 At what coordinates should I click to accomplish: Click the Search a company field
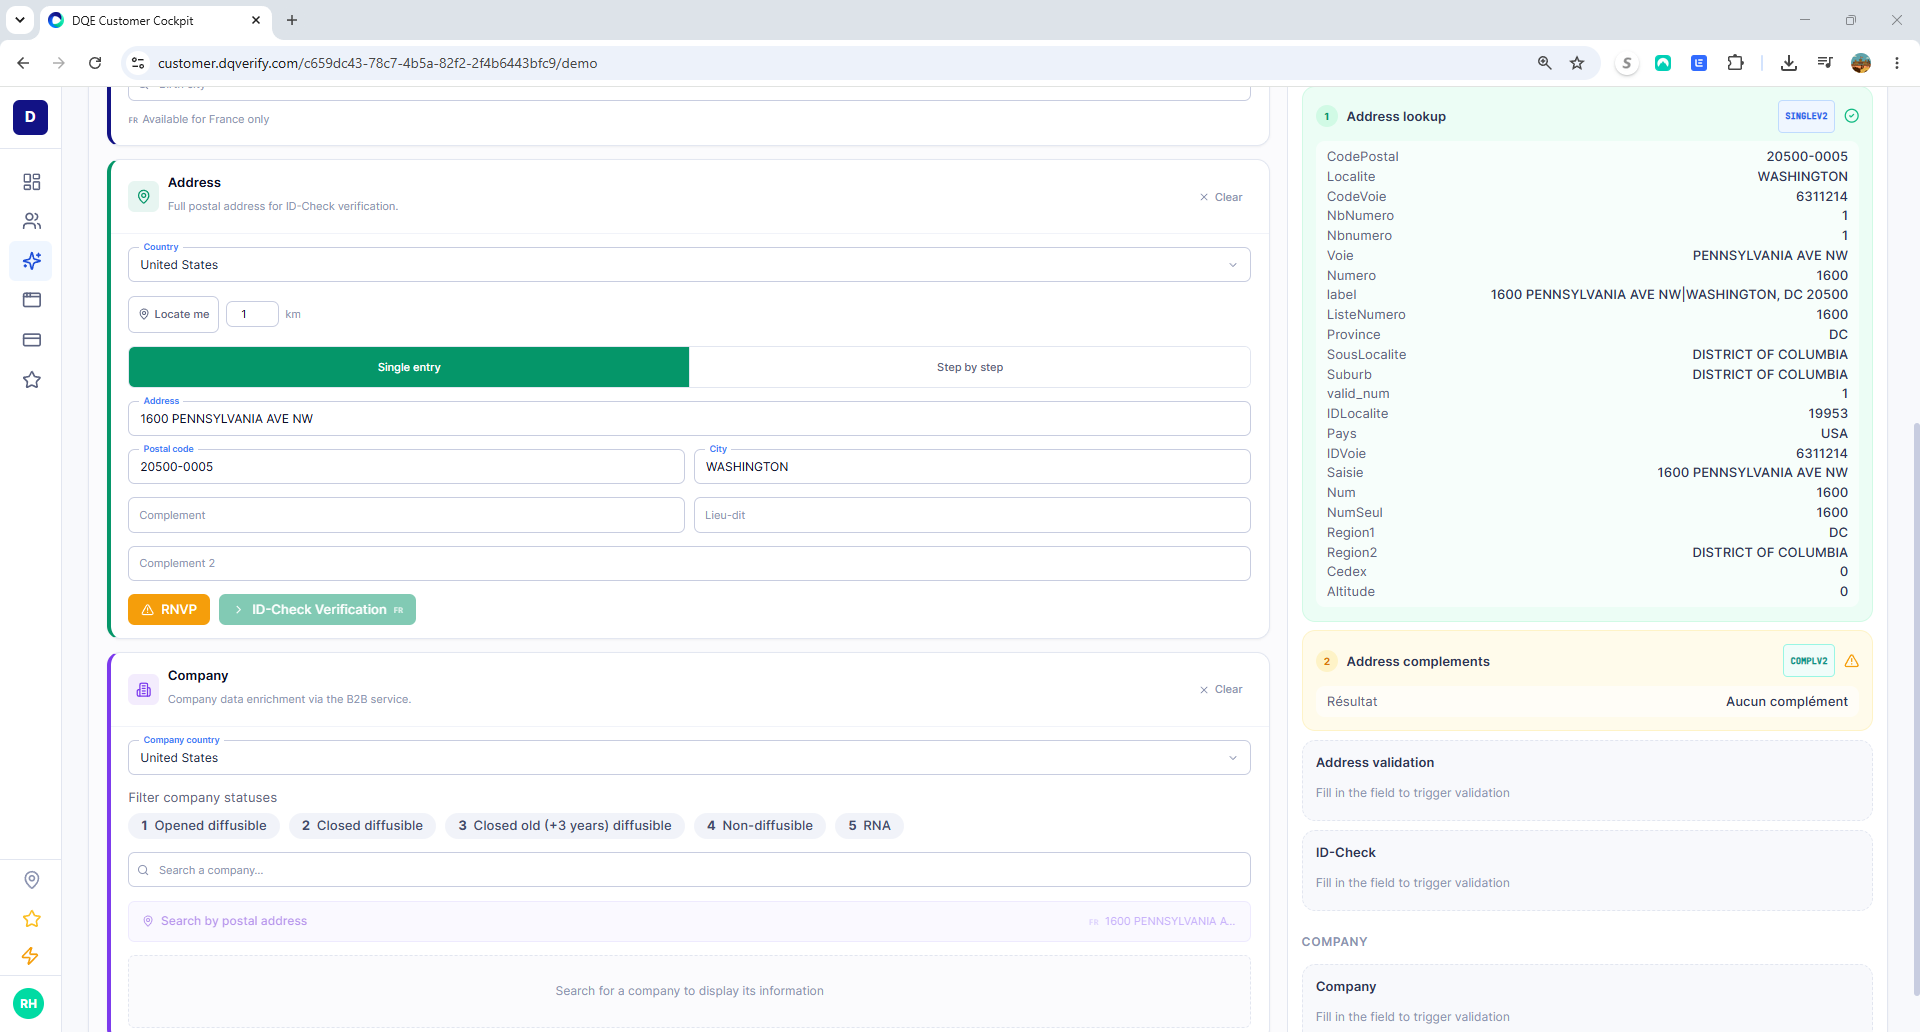click(x=689, y=870)
